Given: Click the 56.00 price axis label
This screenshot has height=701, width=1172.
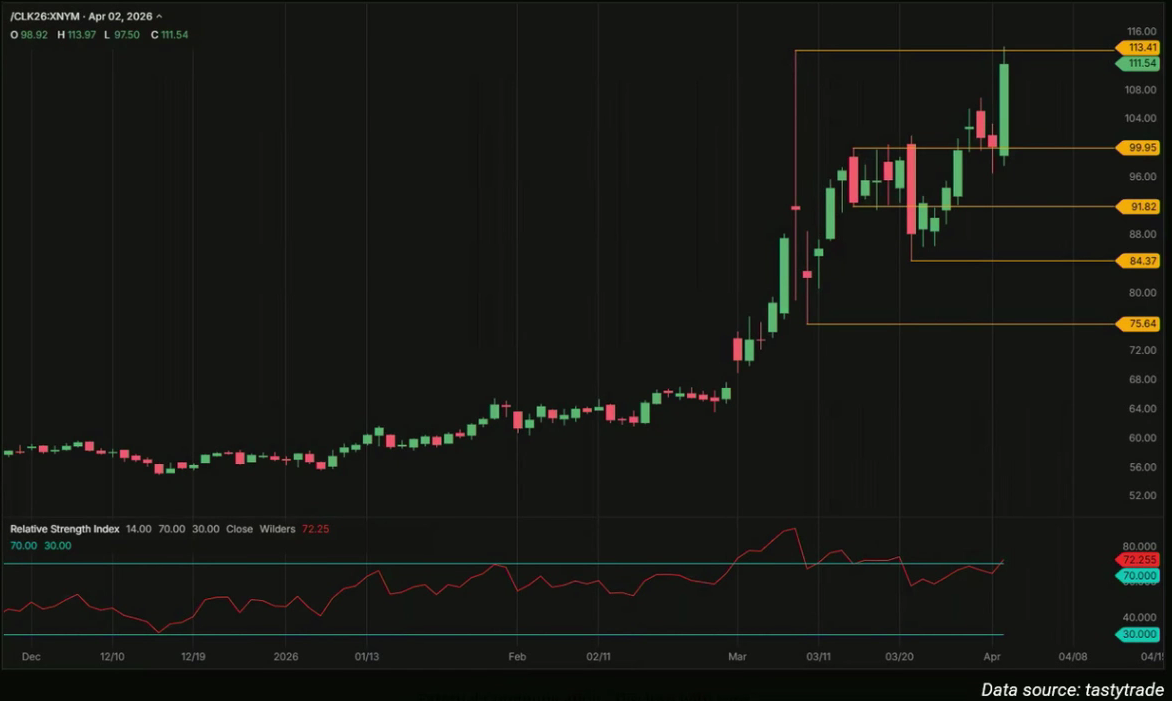Looking at the screenshot, I should coord(1141,466).
